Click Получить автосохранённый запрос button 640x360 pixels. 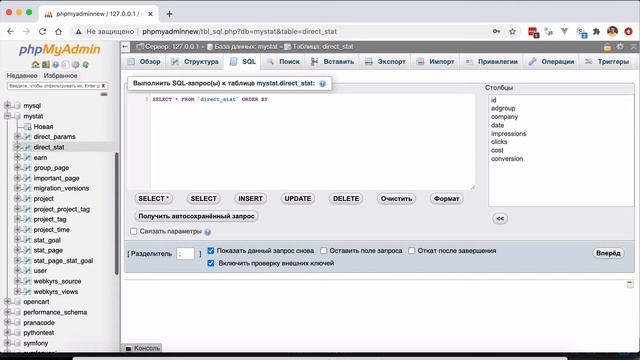coord(196,216)
